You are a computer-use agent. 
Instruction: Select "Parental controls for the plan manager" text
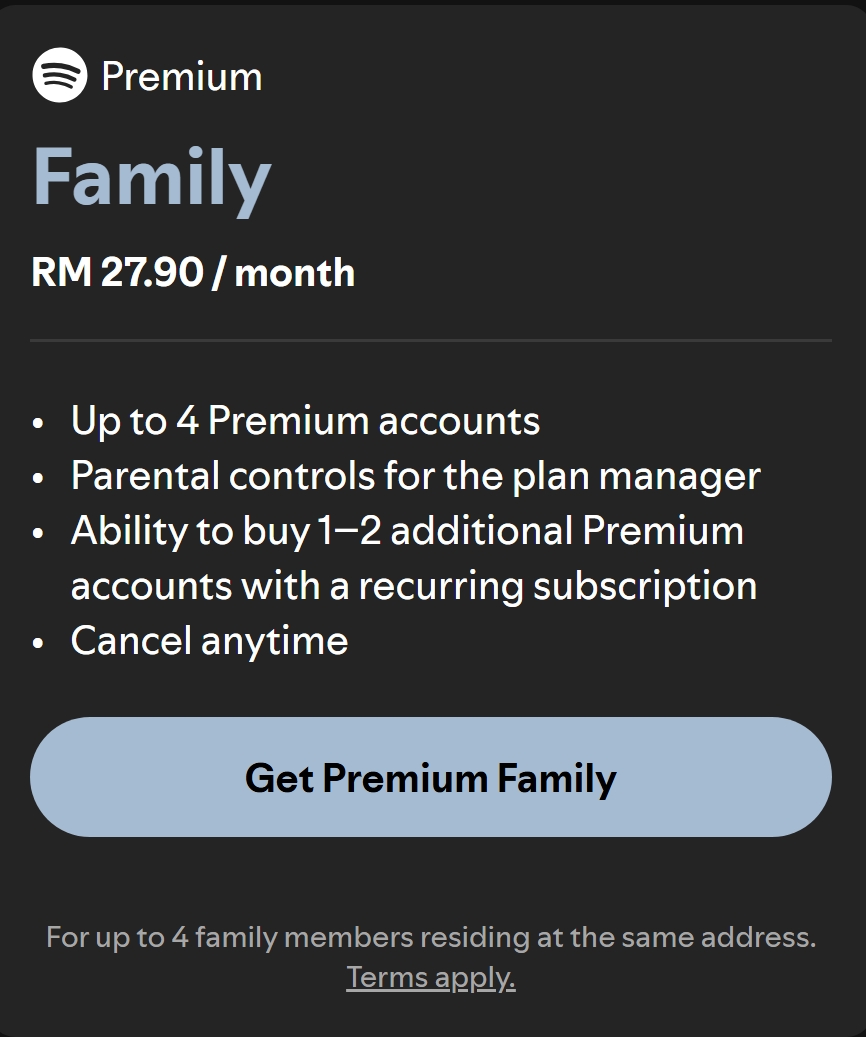point(415,476)
